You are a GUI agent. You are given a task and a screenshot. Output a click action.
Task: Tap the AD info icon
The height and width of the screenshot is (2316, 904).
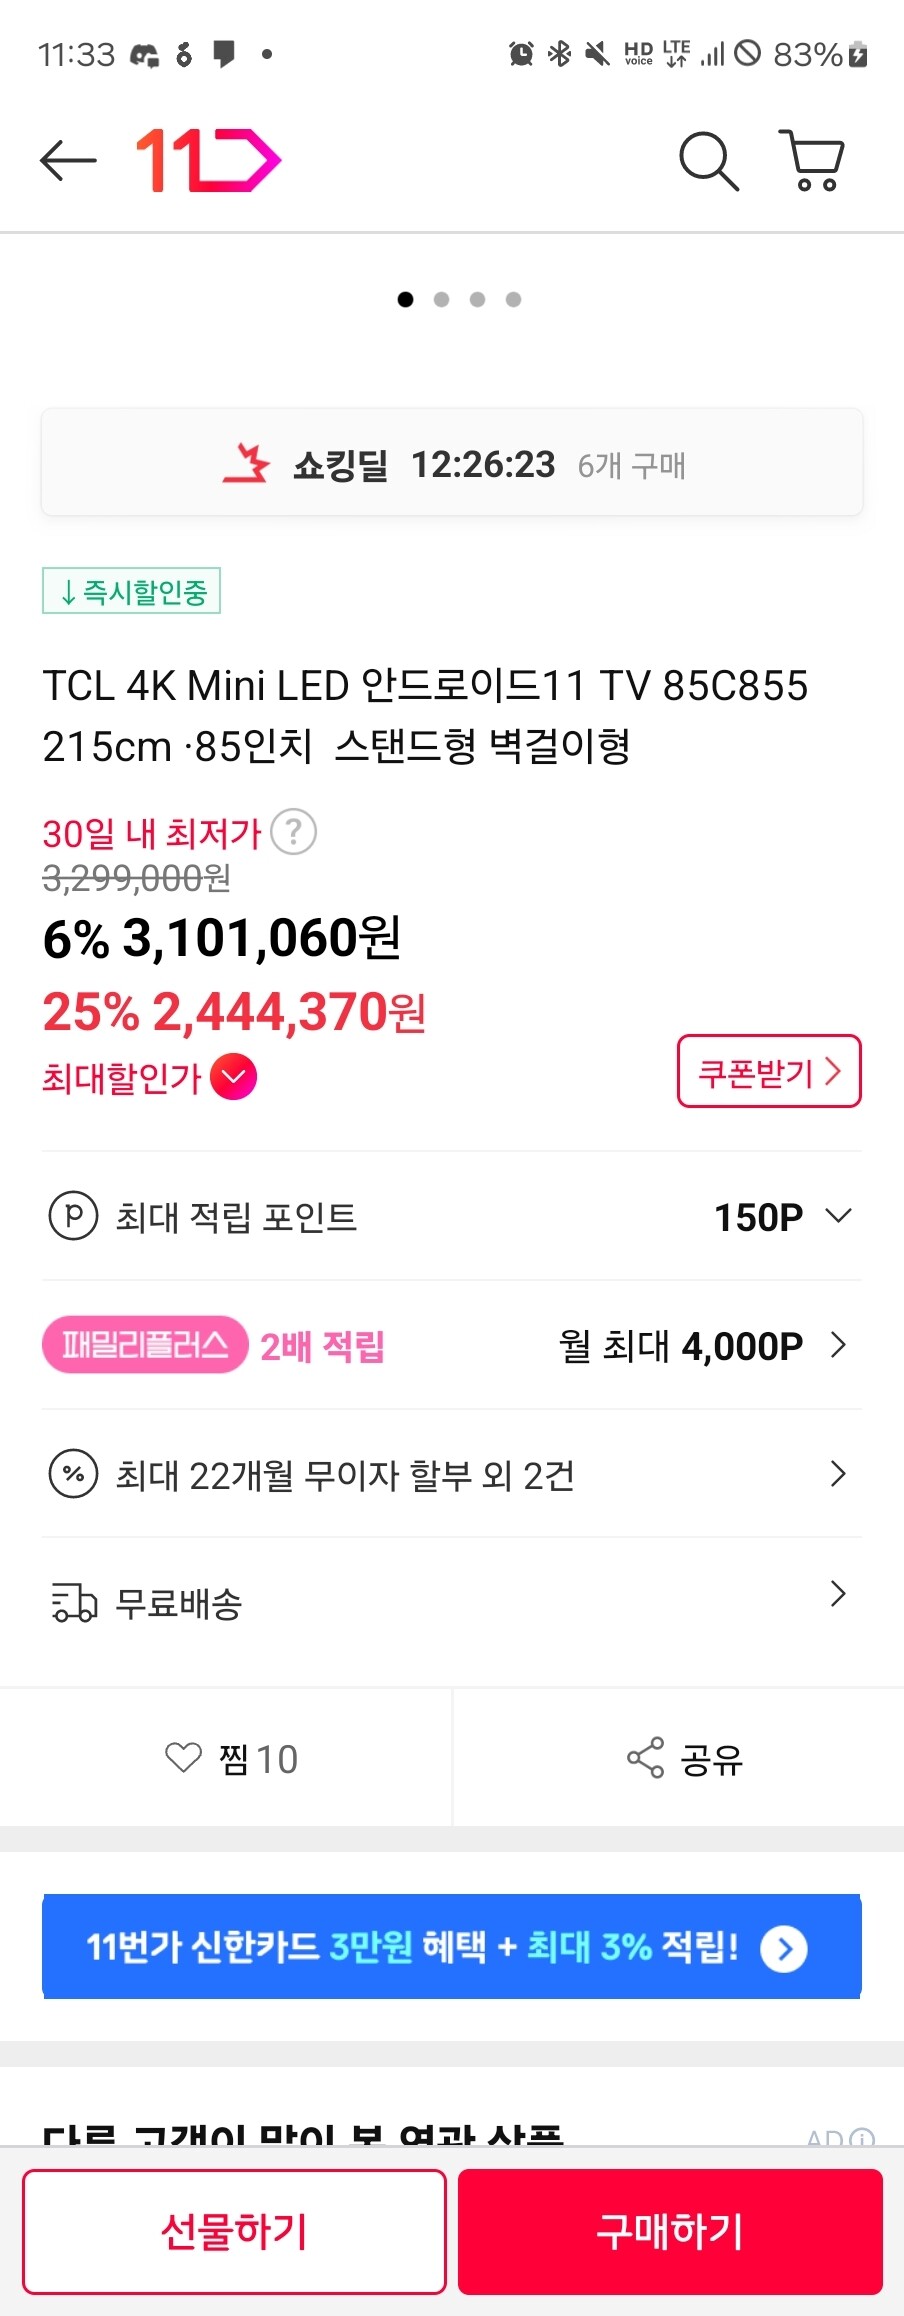[863, 2137]
